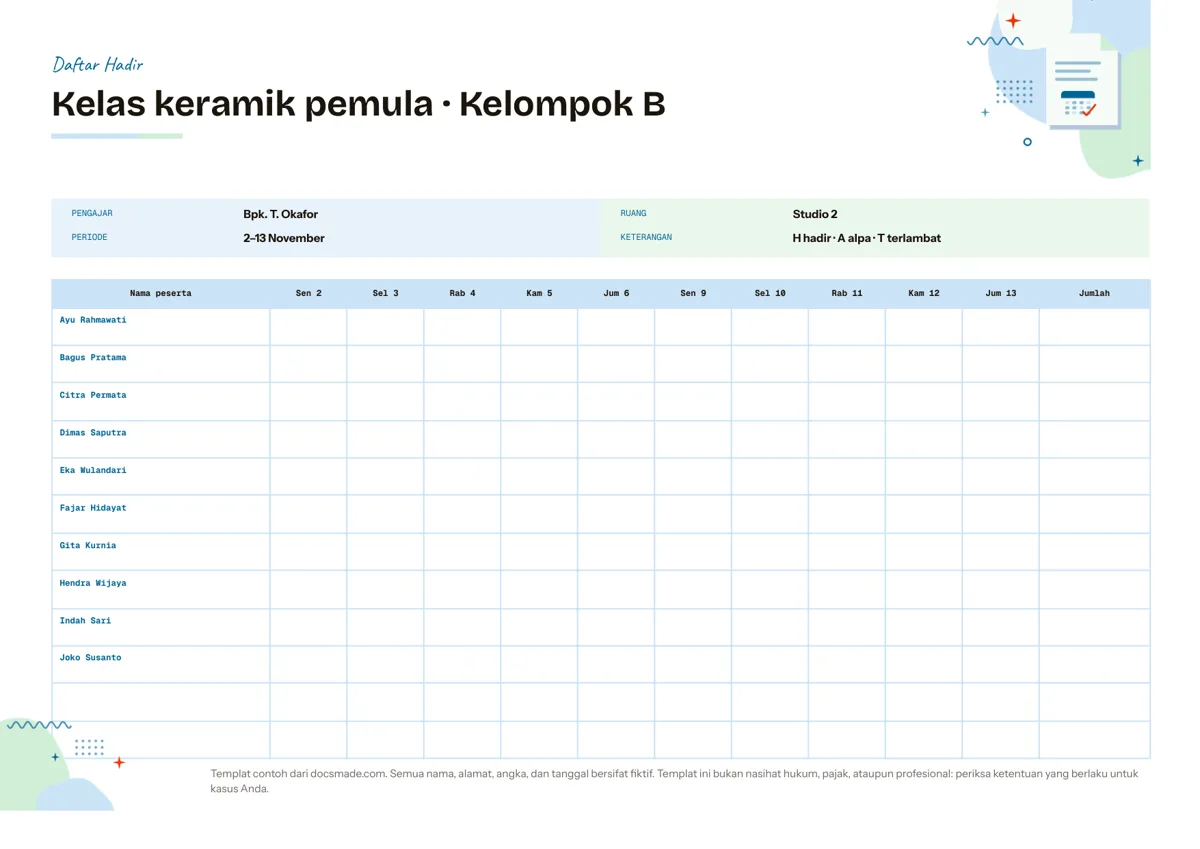Click the instructor name 'Bpk. T. Okafor'

click(x=280, y=214)
